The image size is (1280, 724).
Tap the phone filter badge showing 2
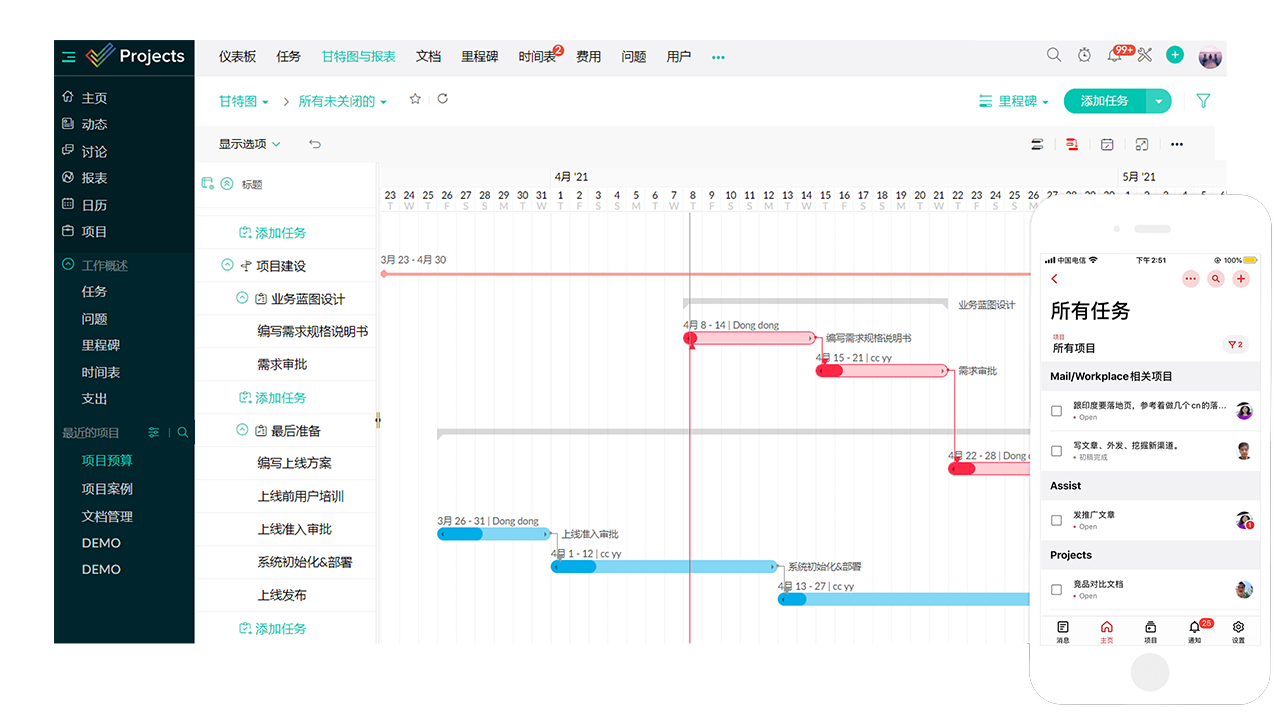(1235, 344)
